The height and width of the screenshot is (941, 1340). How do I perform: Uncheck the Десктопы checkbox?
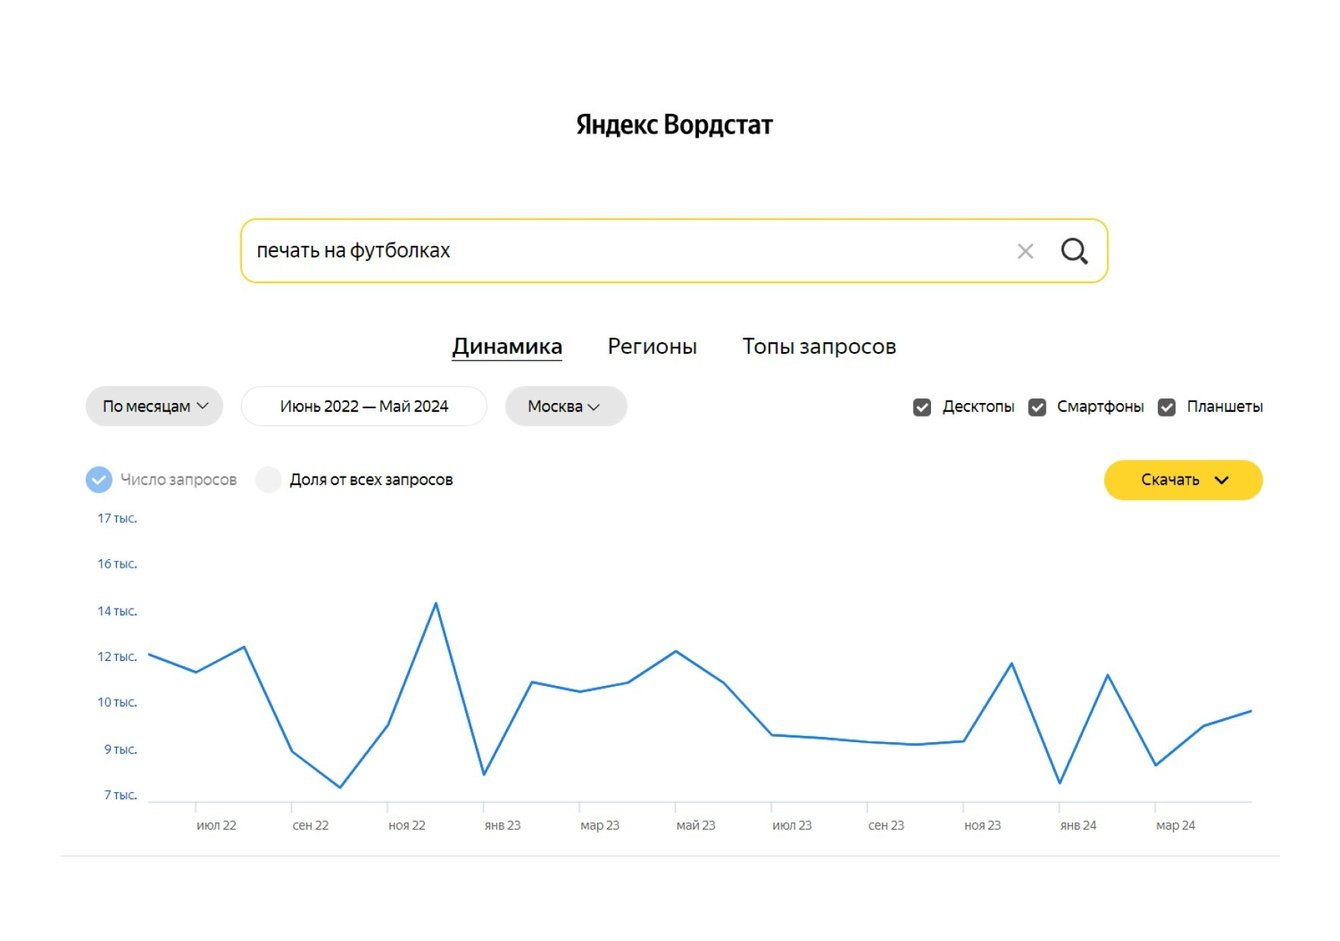(922, 407)
